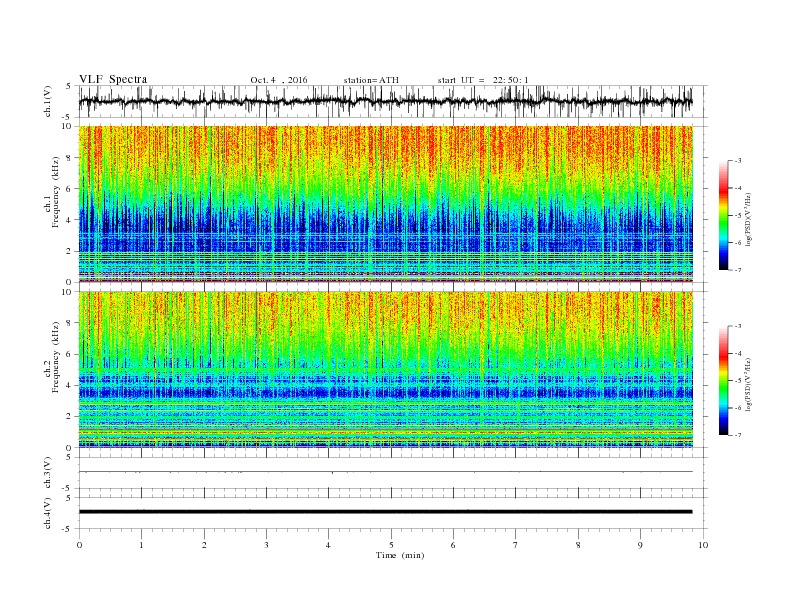Image resolution: width=792 pixels, height=612 pixels.
Task: Click the flat ch.3 signal trace panel
Action: (392, 472)
